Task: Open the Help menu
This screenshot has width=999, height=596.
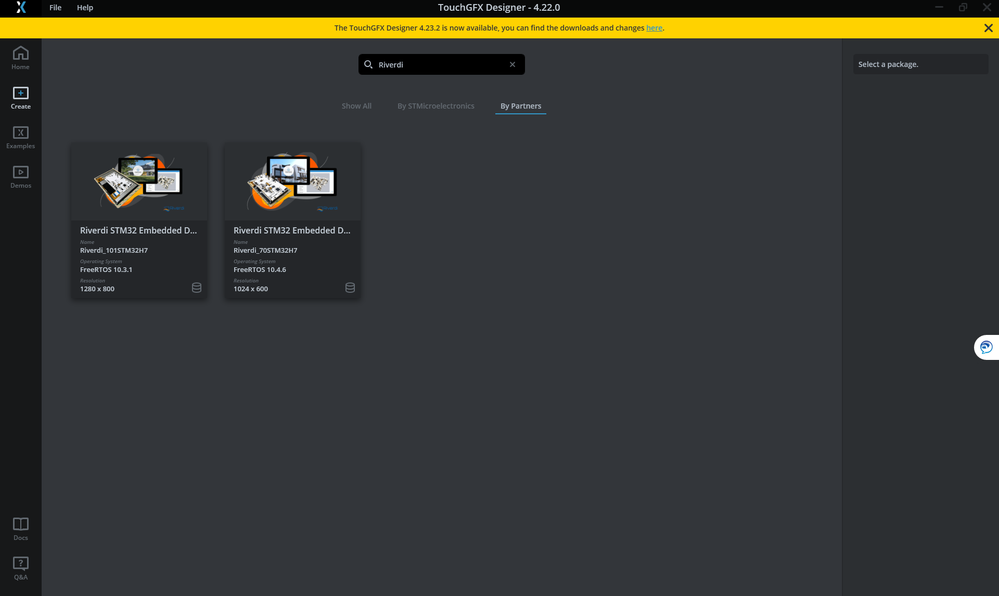Action: click(x=85, y=8)
